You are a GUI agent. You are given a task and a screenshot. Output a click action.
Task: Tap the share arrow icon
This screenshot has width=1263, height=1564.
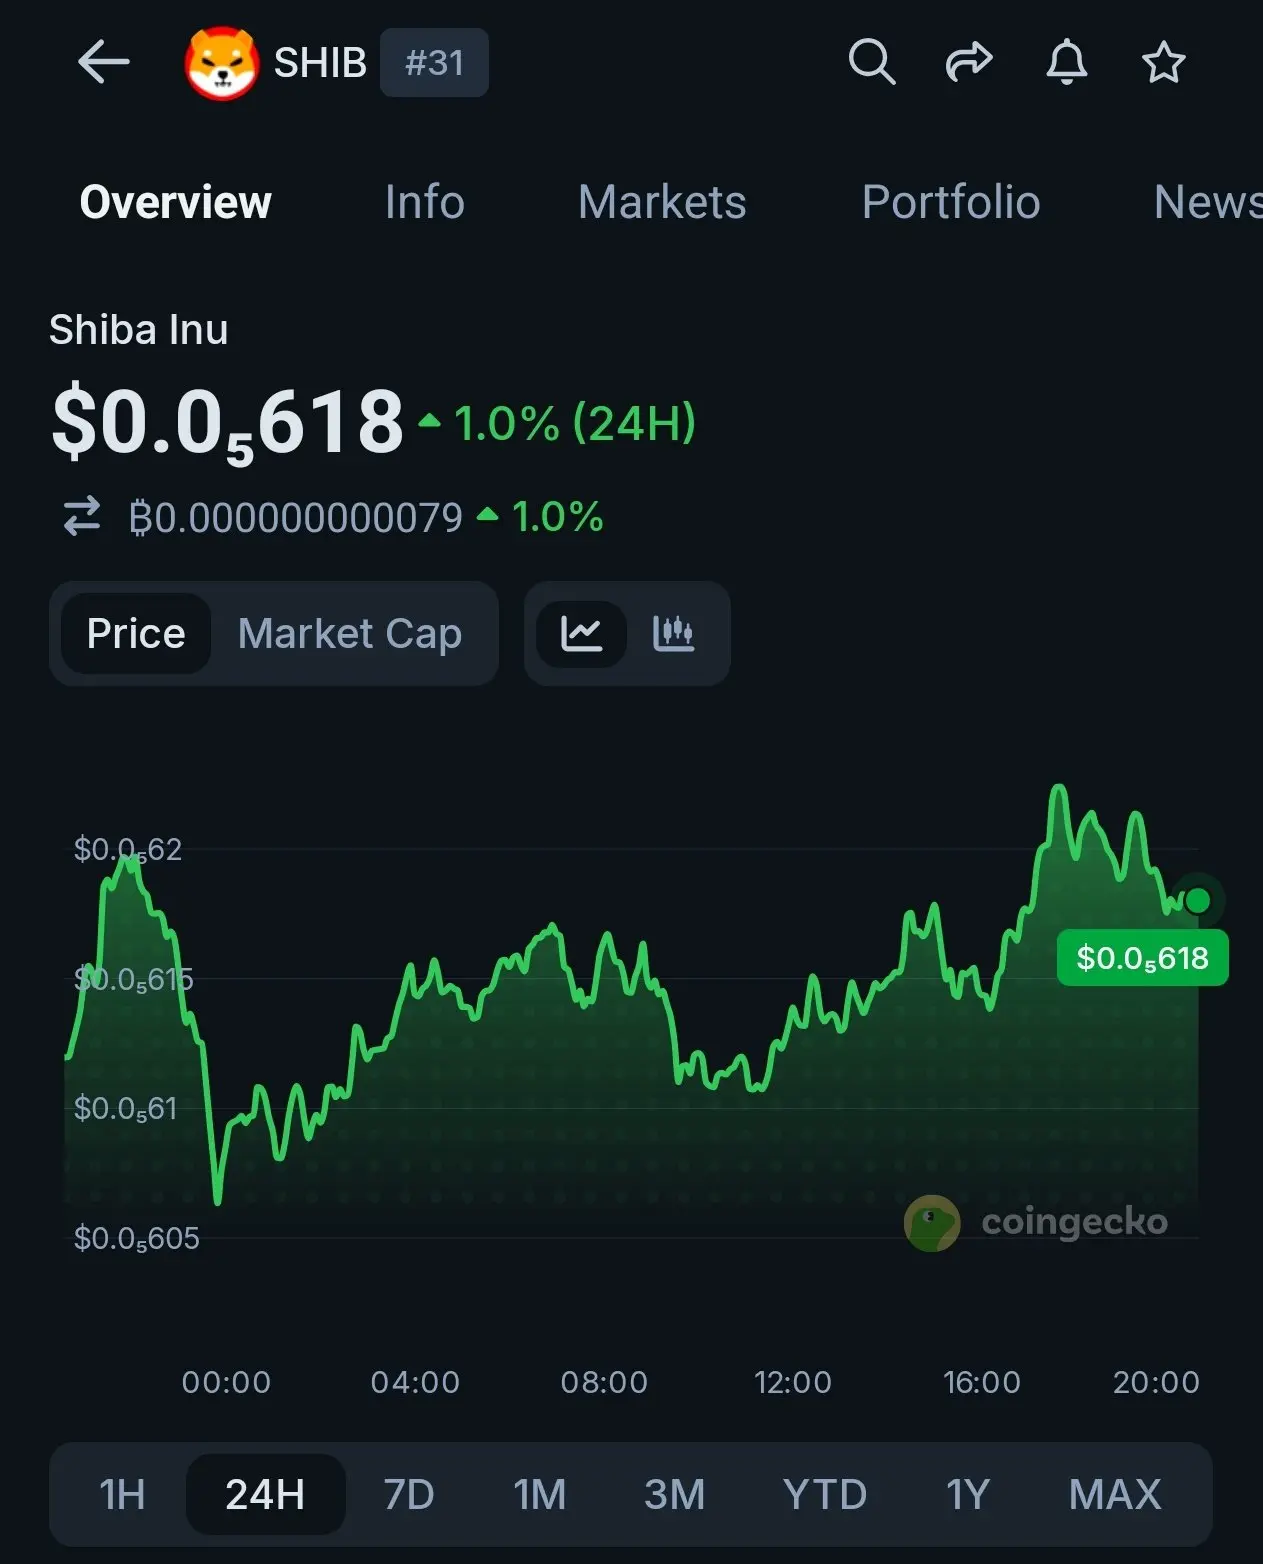coord(969,62)
